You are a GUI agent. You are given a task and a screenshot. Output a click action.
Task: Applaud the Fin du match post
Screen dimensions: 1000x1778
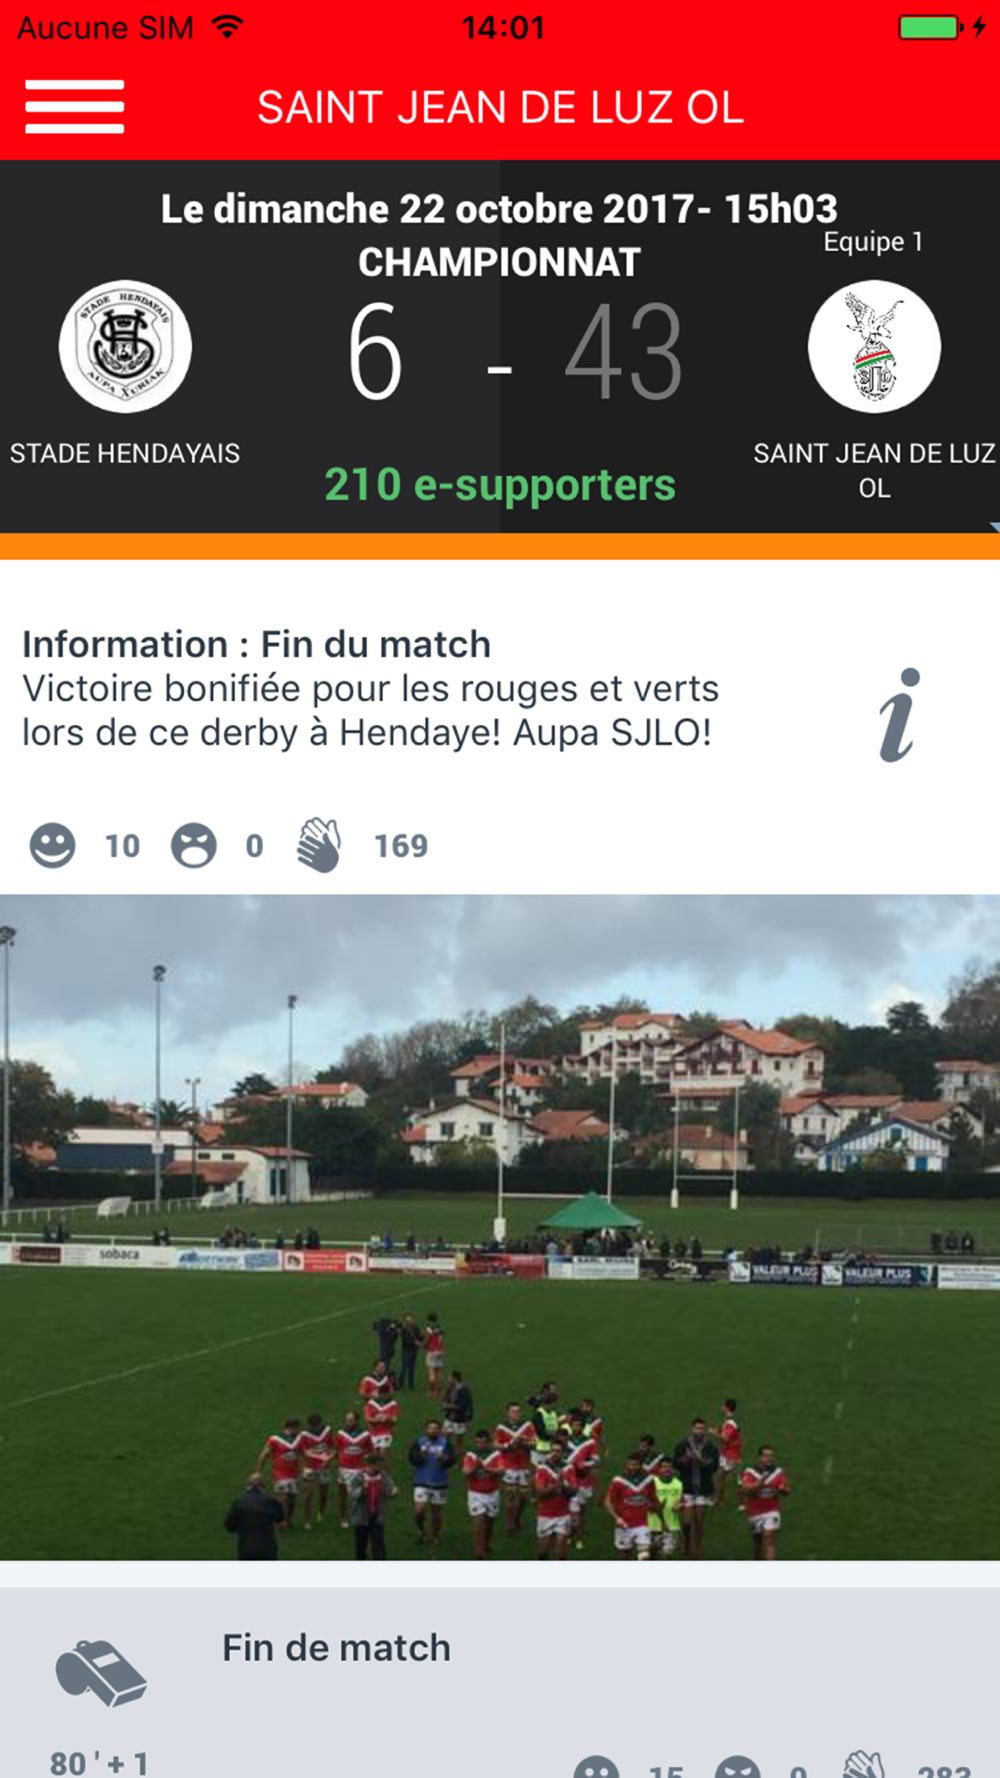[319, 846]
